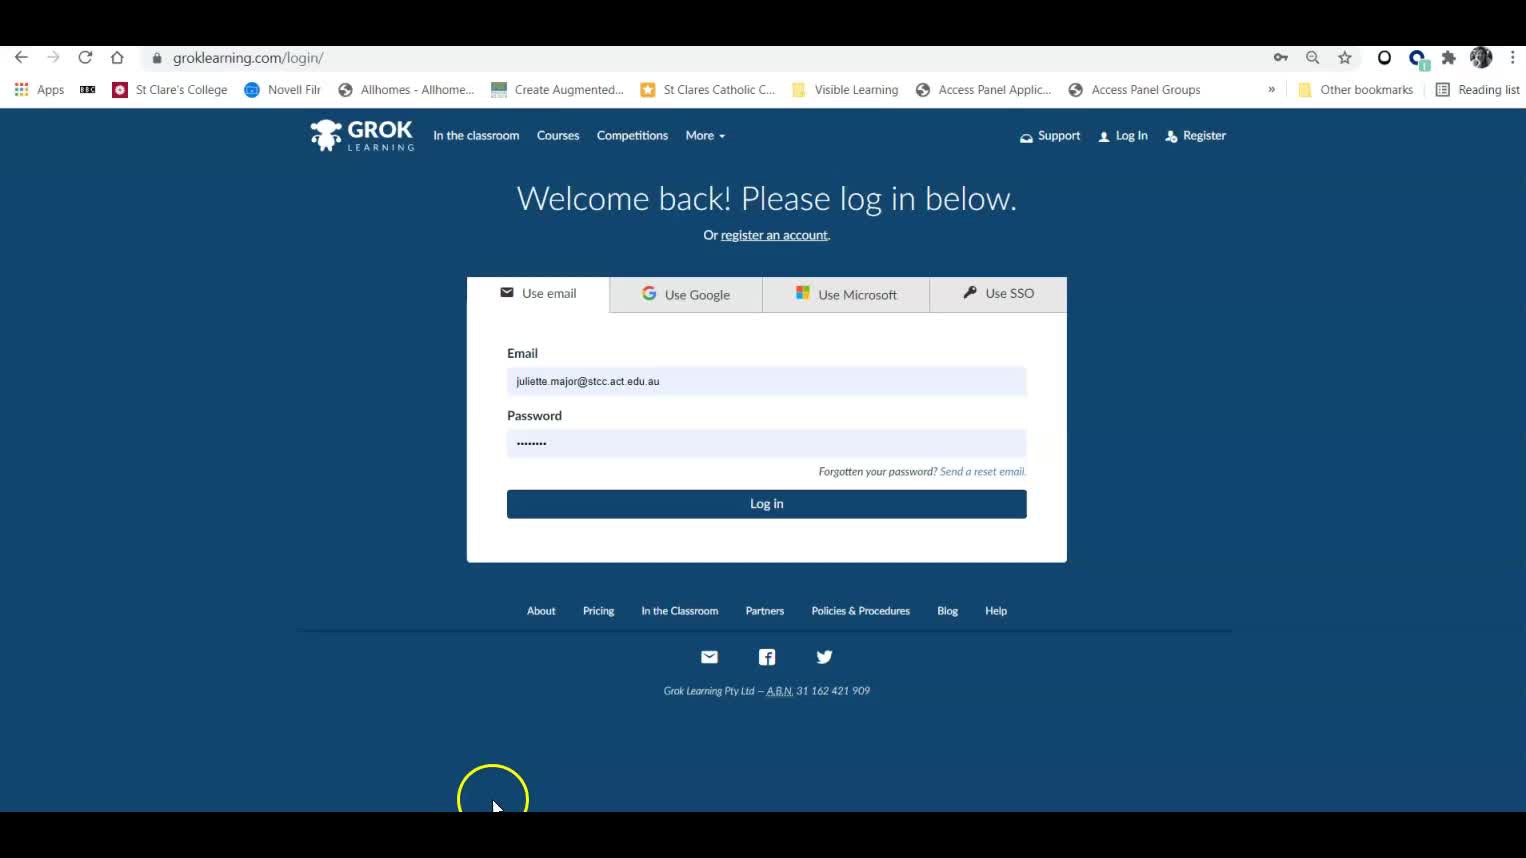
Task: Click inside the Password input field
Action: coord(766,443)
